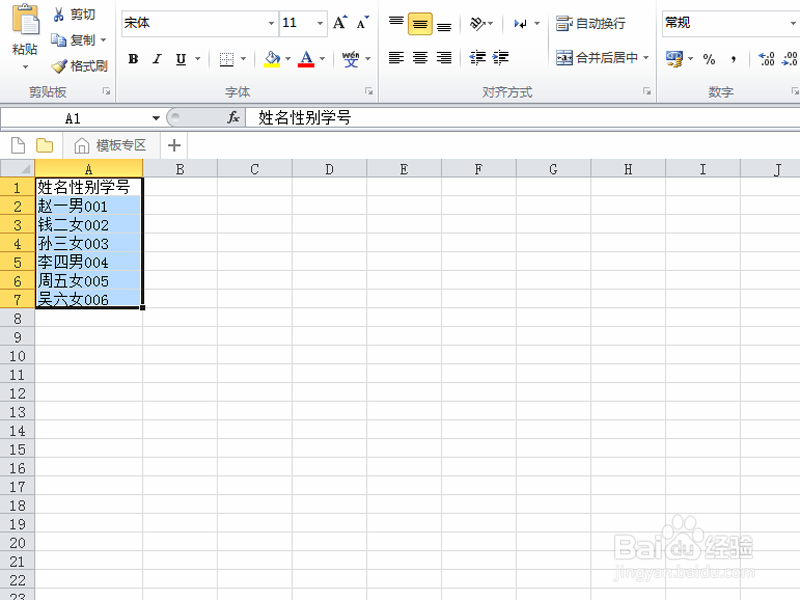Open font color dropdown arrow
This screenshot has width=800, height=600.
pos(322,59)
